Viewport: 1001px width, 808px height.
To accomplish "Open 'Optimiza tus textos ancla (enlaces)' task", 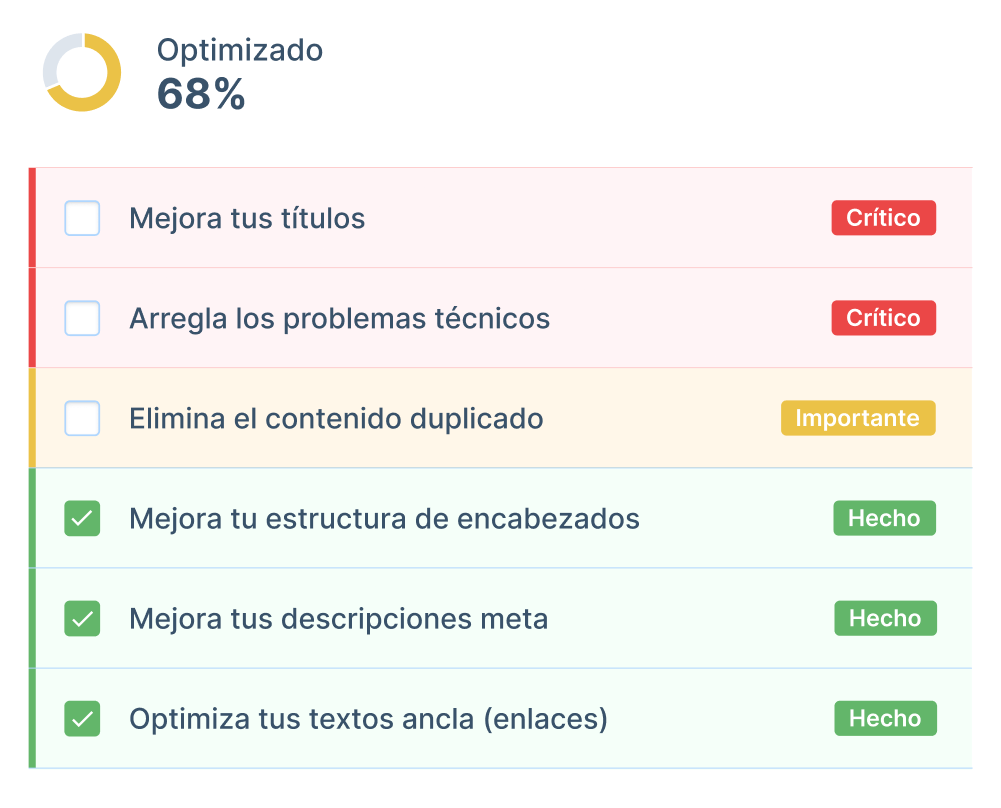I will (368, 718).
